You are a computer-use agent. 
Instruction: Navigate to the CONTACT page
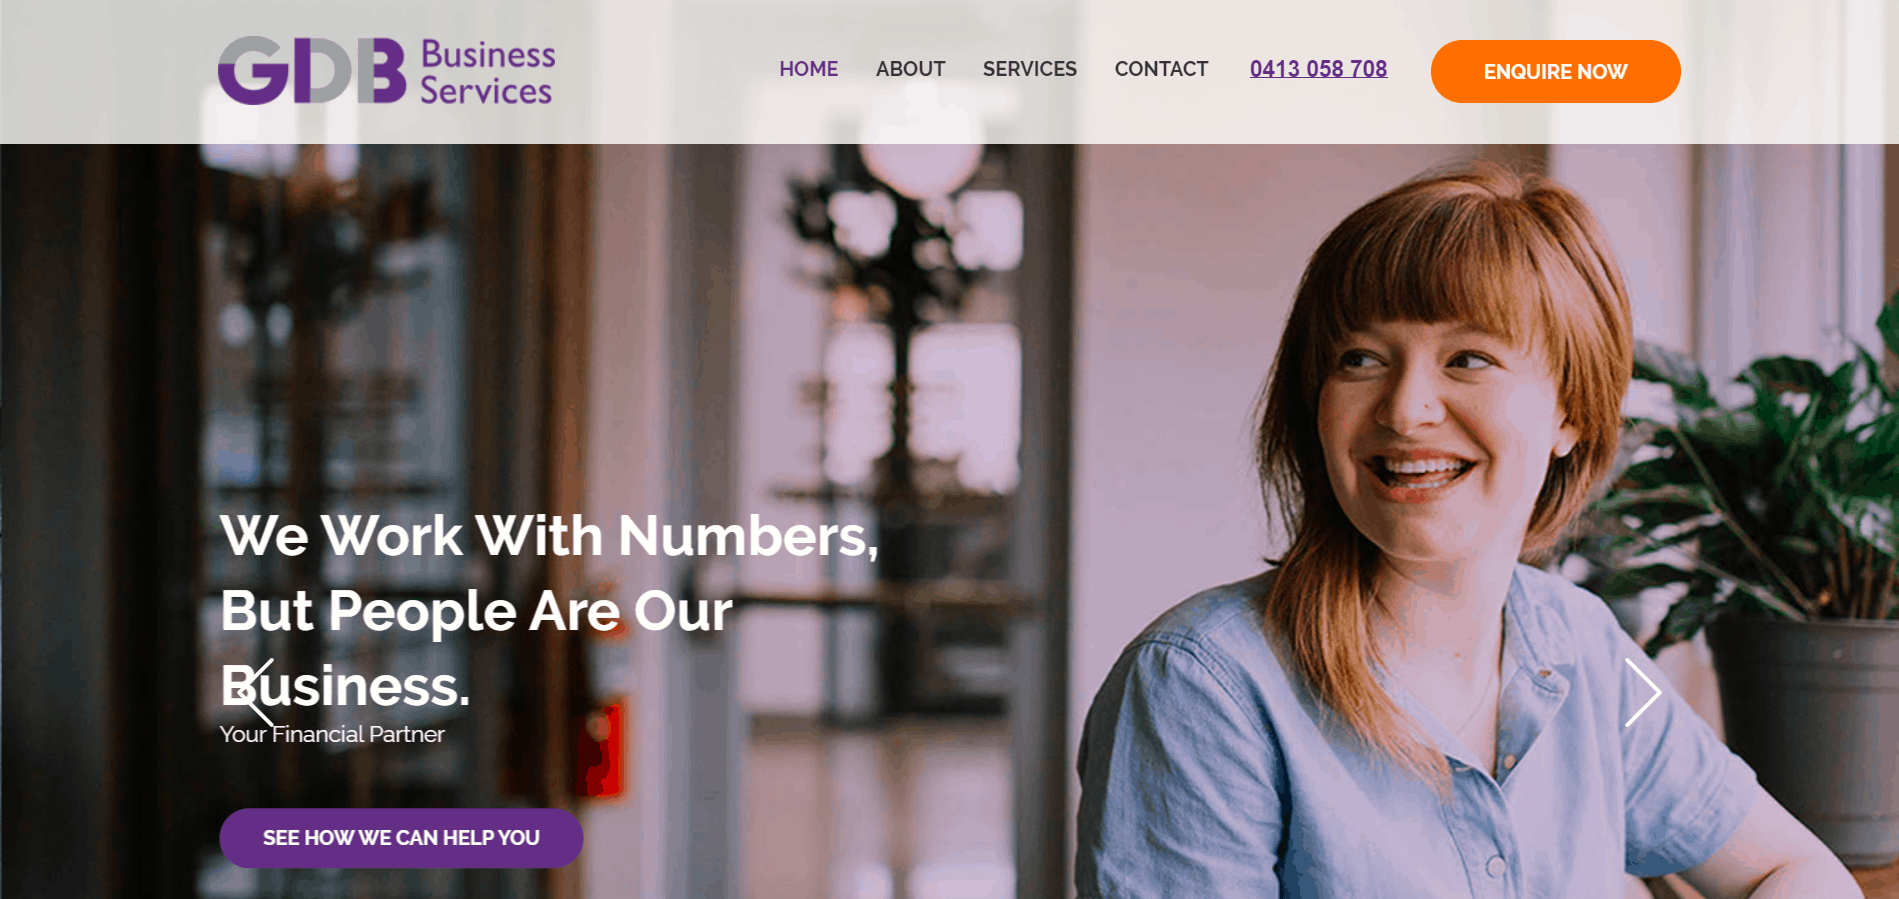click(1161, 69)
